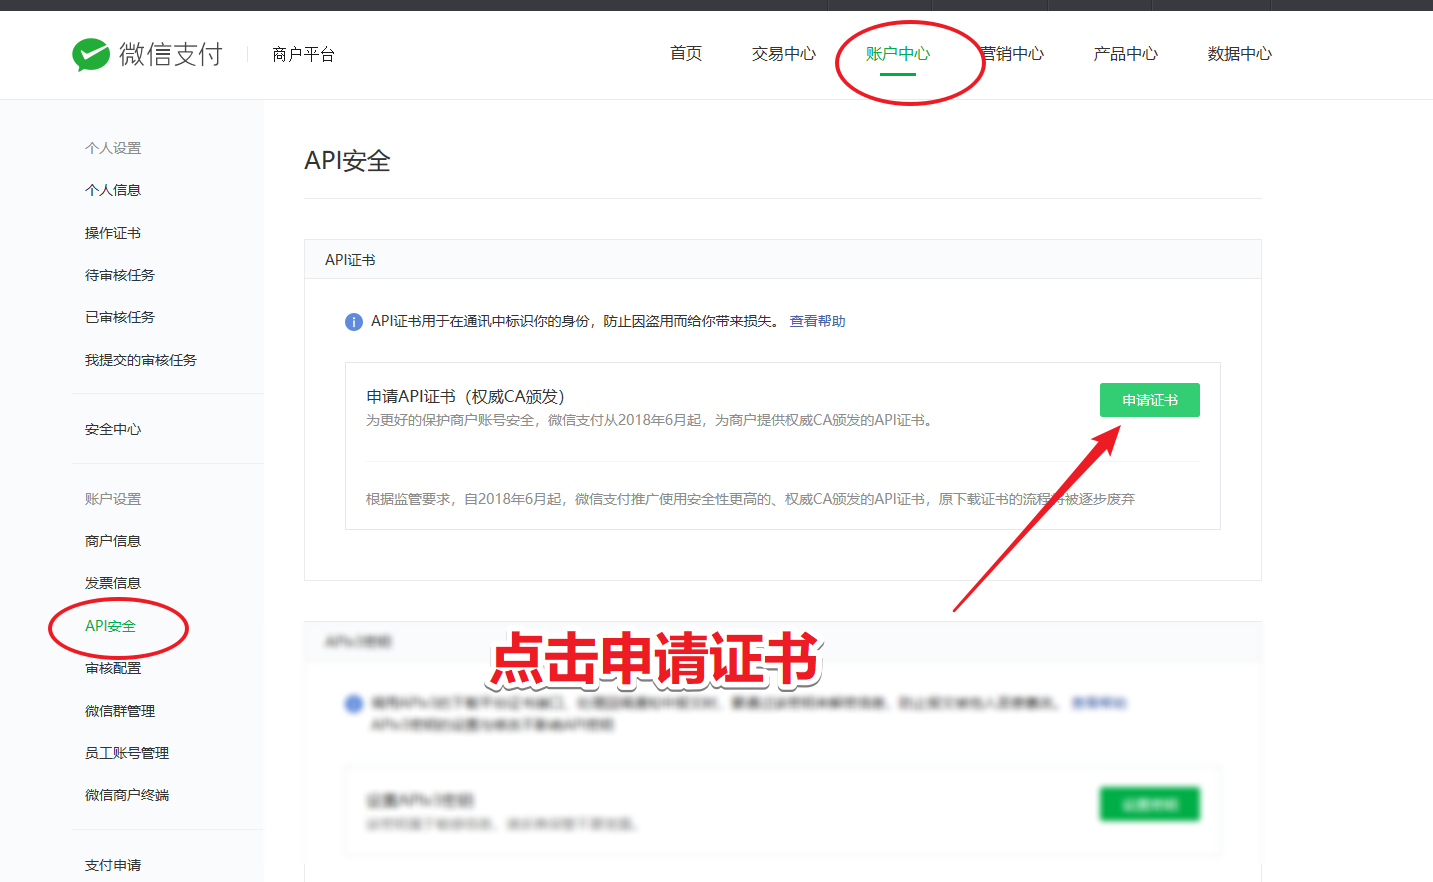Select 已审核任务 sidebar item

click(120, 317)
